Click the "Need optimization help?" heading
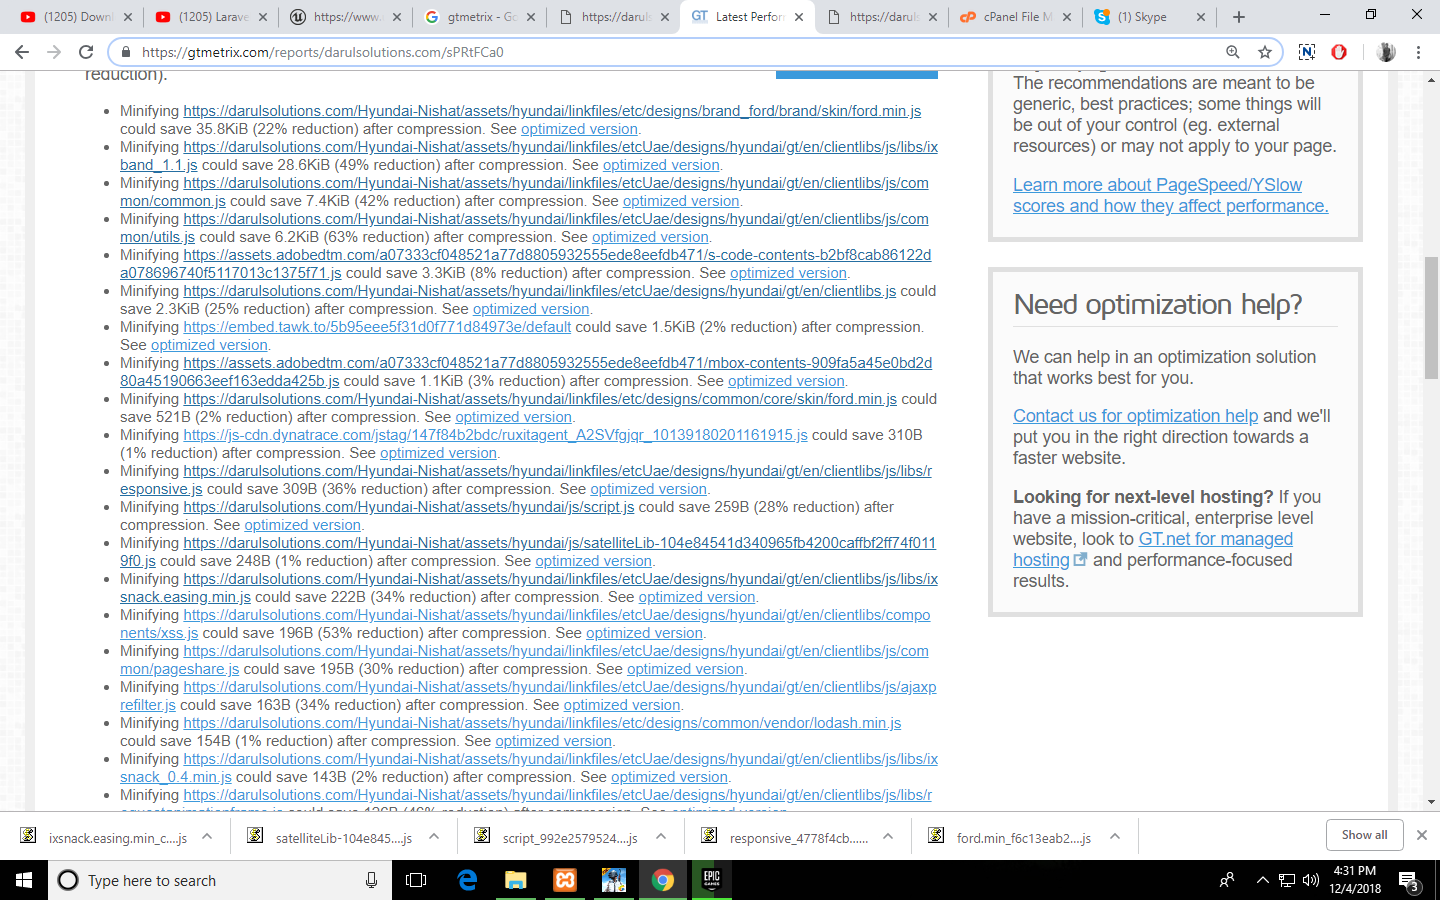This screenshot has height=900, width=1440. [x=1158, y=304]
